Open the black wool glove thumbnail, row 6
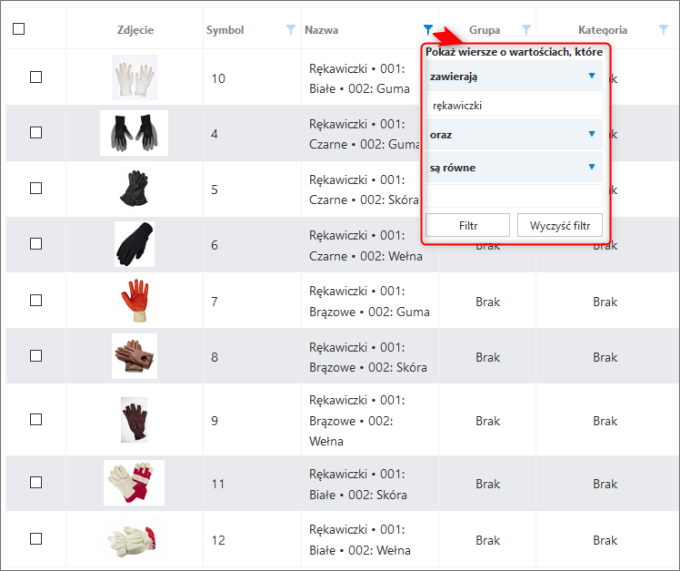Viewport: 680px width, 571px height. [x=134, y=244]
